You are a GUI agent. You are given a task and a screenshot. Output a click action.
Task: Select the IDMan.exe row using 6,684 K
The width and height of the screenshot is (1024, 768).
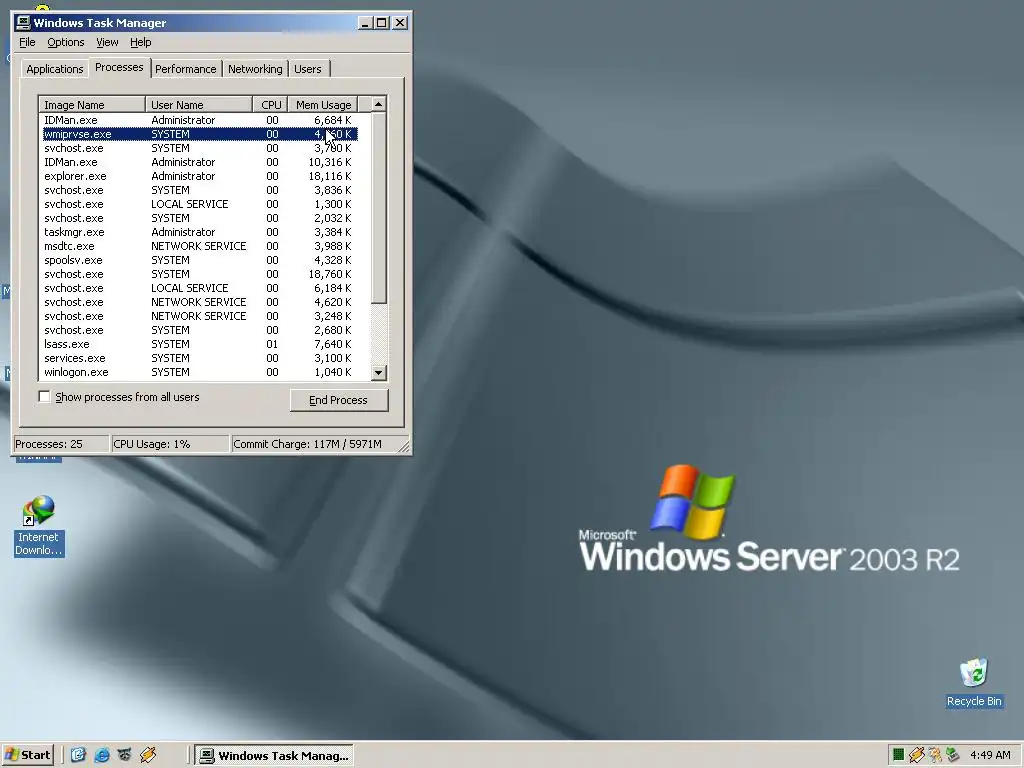[198, 120]
